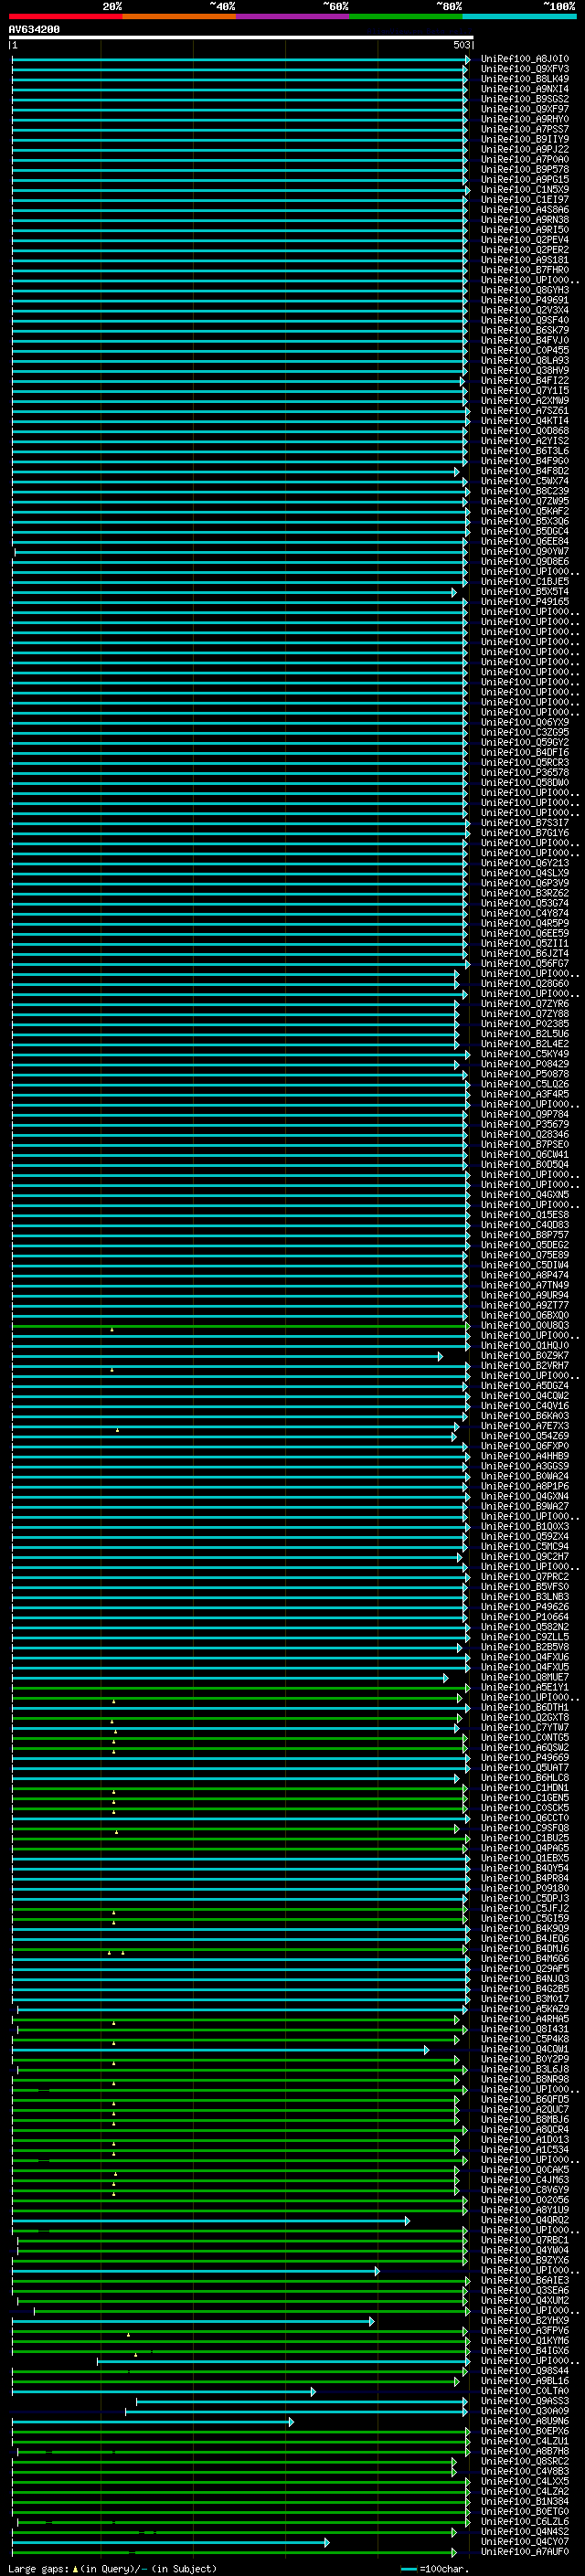Select hit UniRef100_A7E7X3
Image resolution: width=585 pixels, height=2576 pixels.
(x=524, y=1426)
